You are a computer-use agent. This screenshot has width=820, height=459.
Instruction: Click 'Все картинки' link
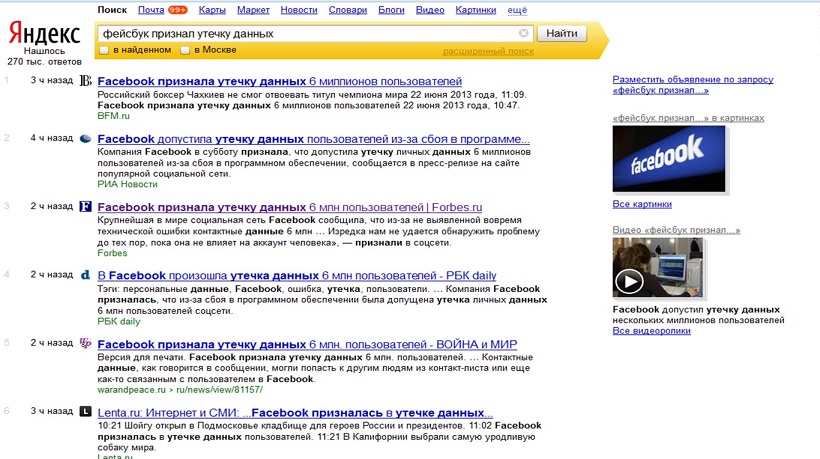pyautogui.click(x=642, y=204)
